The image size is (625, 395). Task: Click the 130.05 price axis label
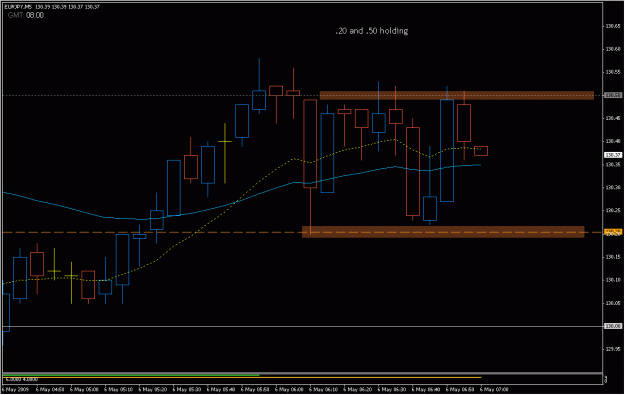click(x=613, y=303)
